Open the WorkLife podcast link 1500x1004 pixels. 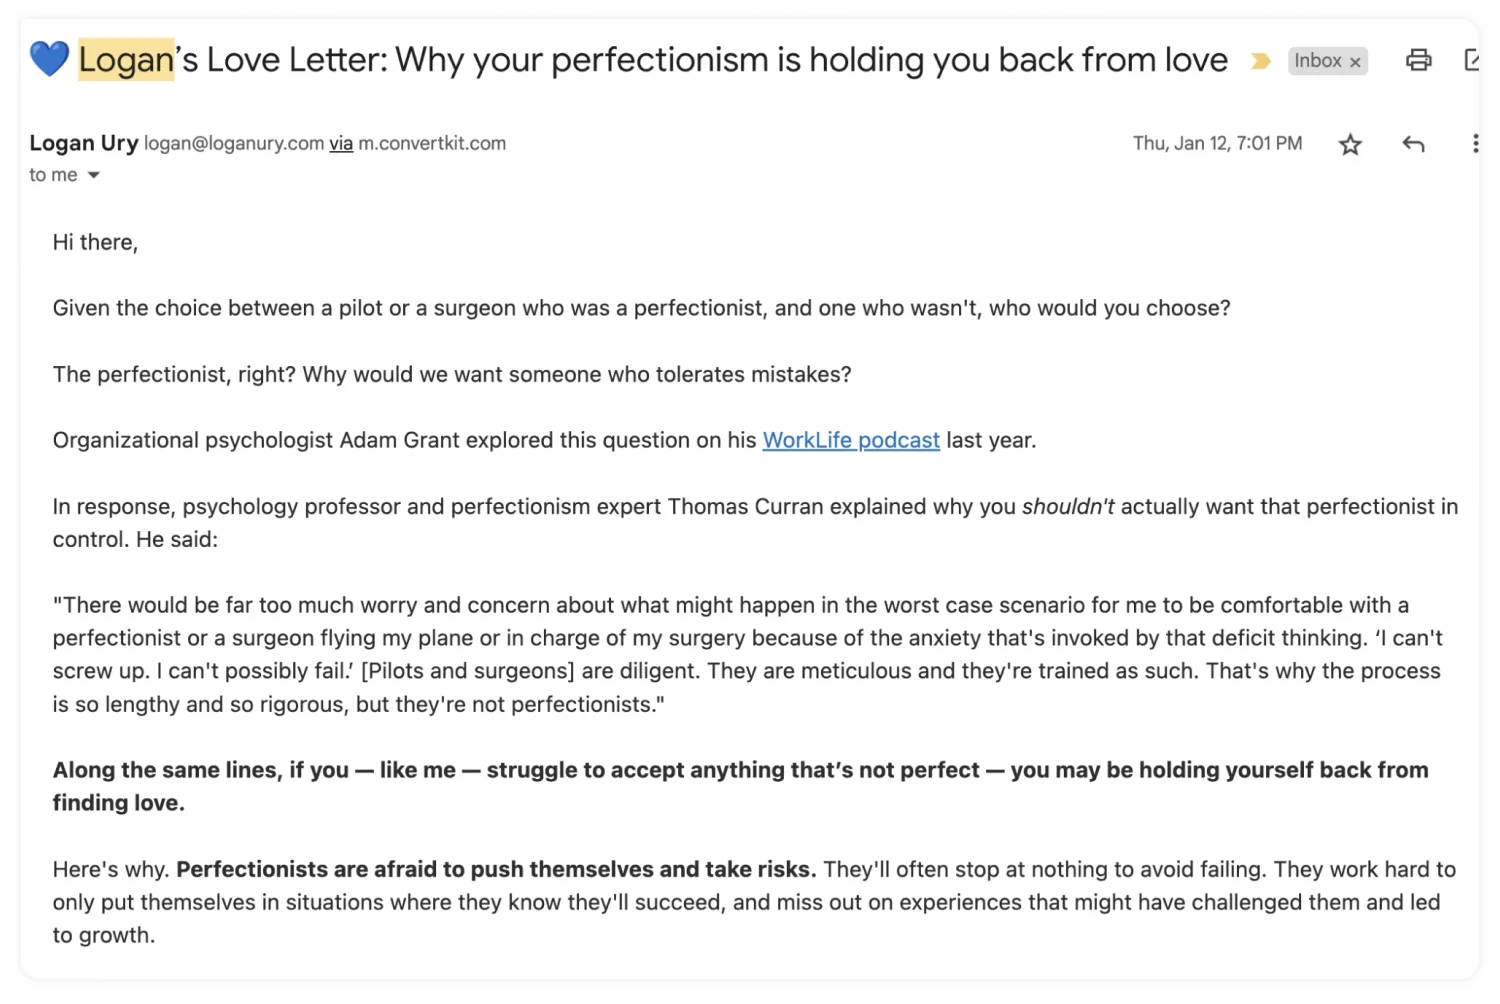coord(851,441)
